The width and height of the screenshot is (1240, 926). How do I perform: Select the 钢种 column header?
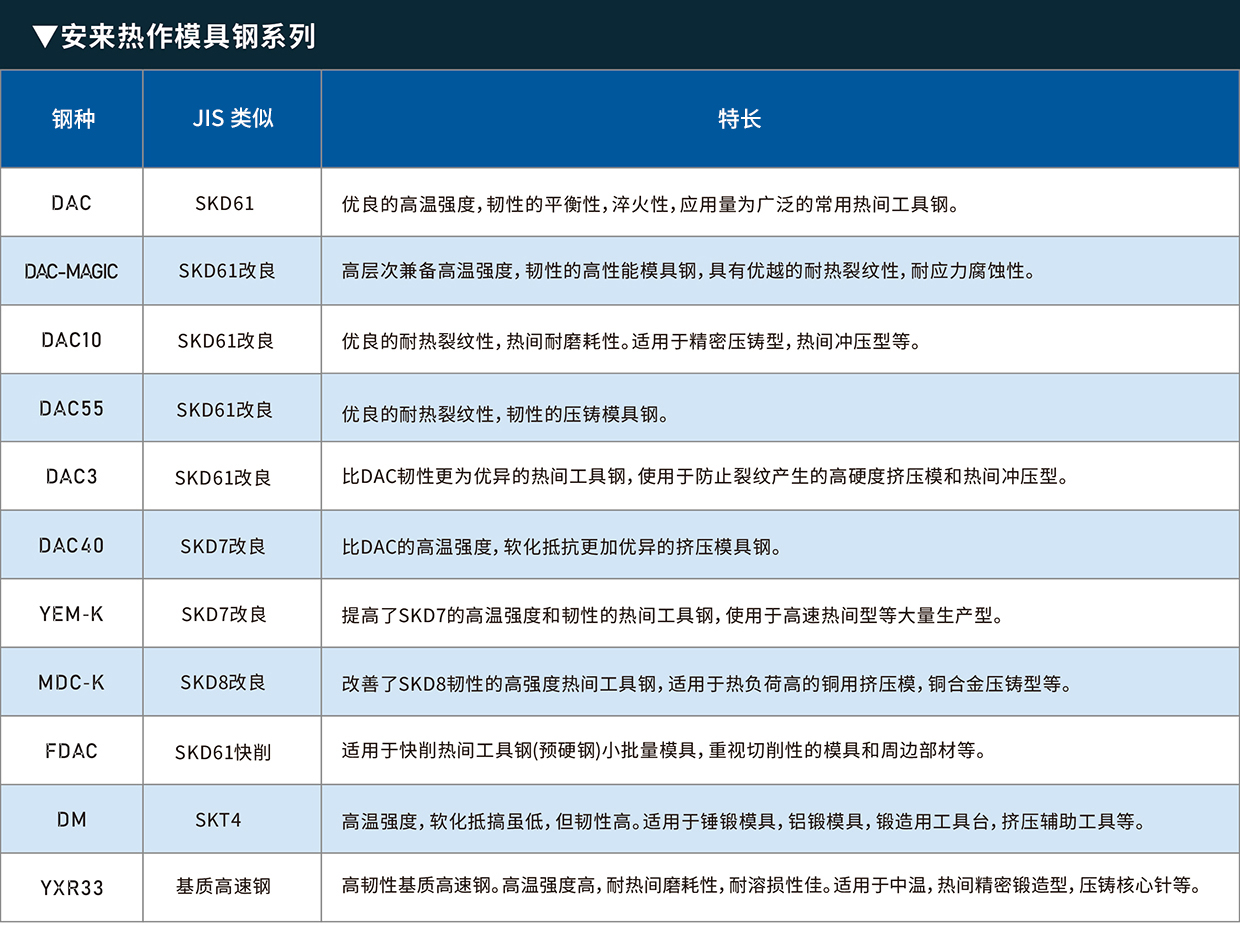click(72, 118)
